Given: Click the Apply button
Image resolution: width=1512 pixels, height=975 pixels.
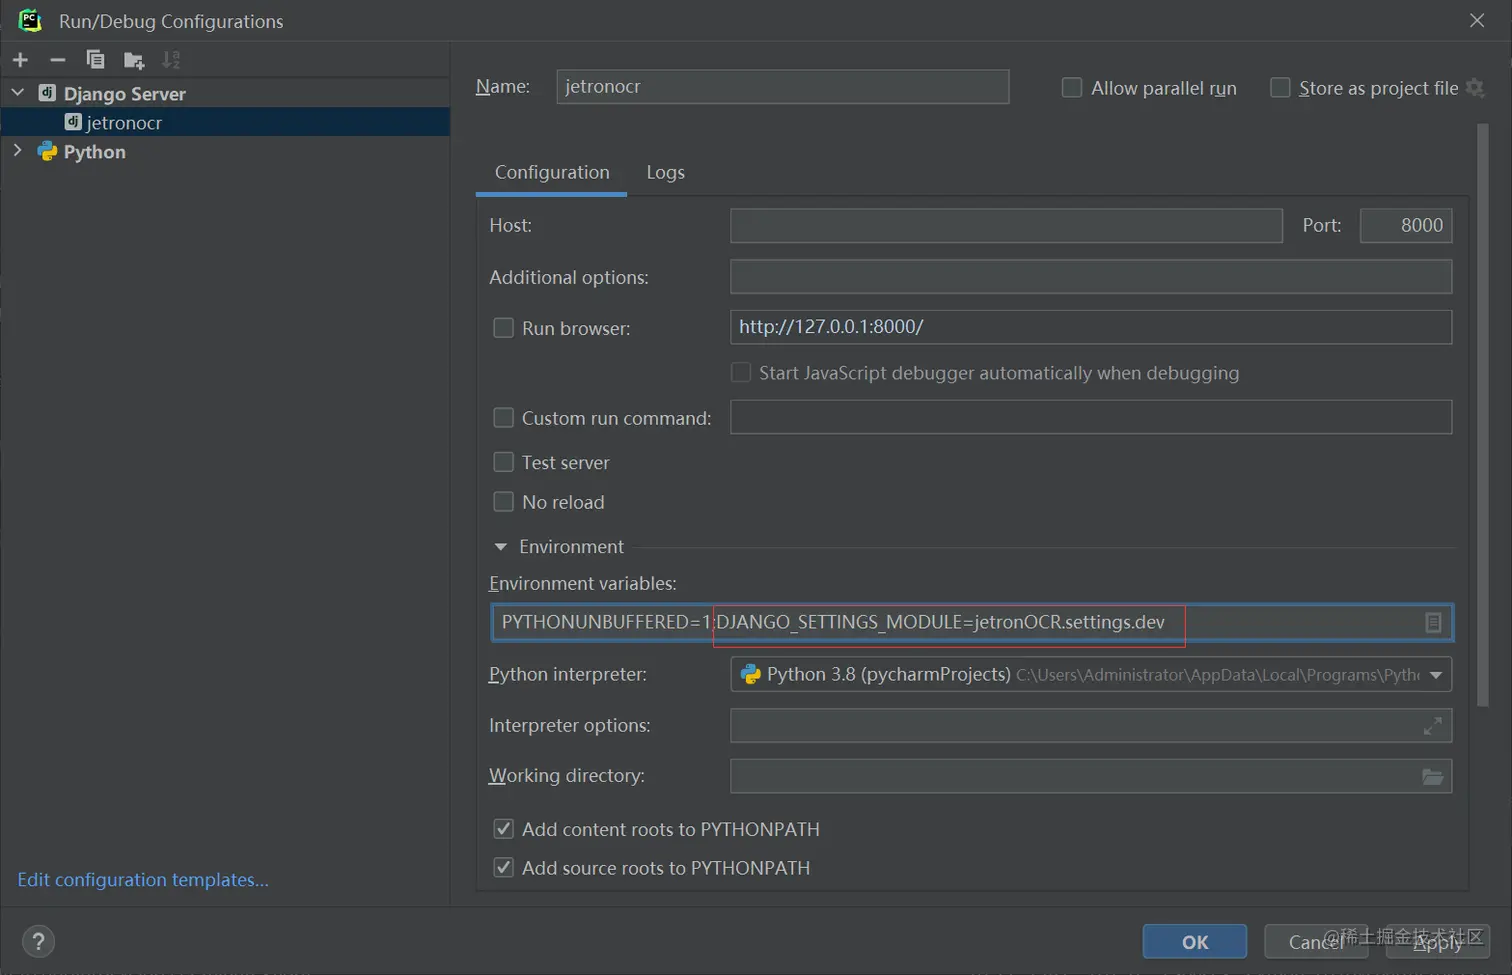Looking at the screenshot, I should coord(1438,942).
